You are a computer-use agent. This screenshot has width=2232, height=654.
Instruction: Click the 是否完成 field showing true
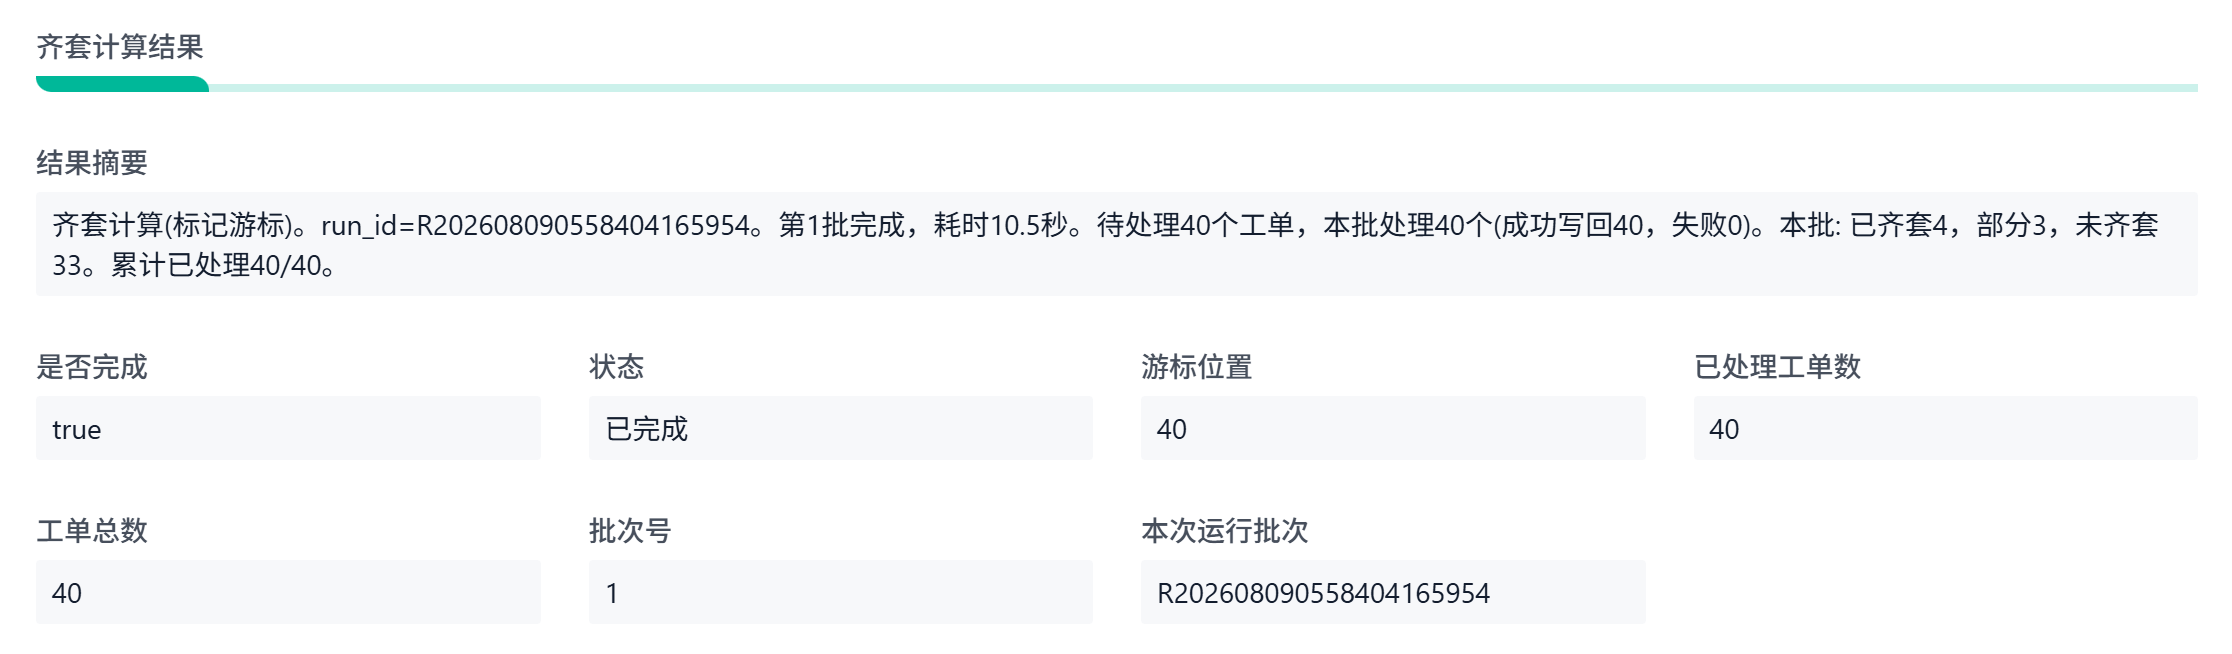(x=288, y=428)
